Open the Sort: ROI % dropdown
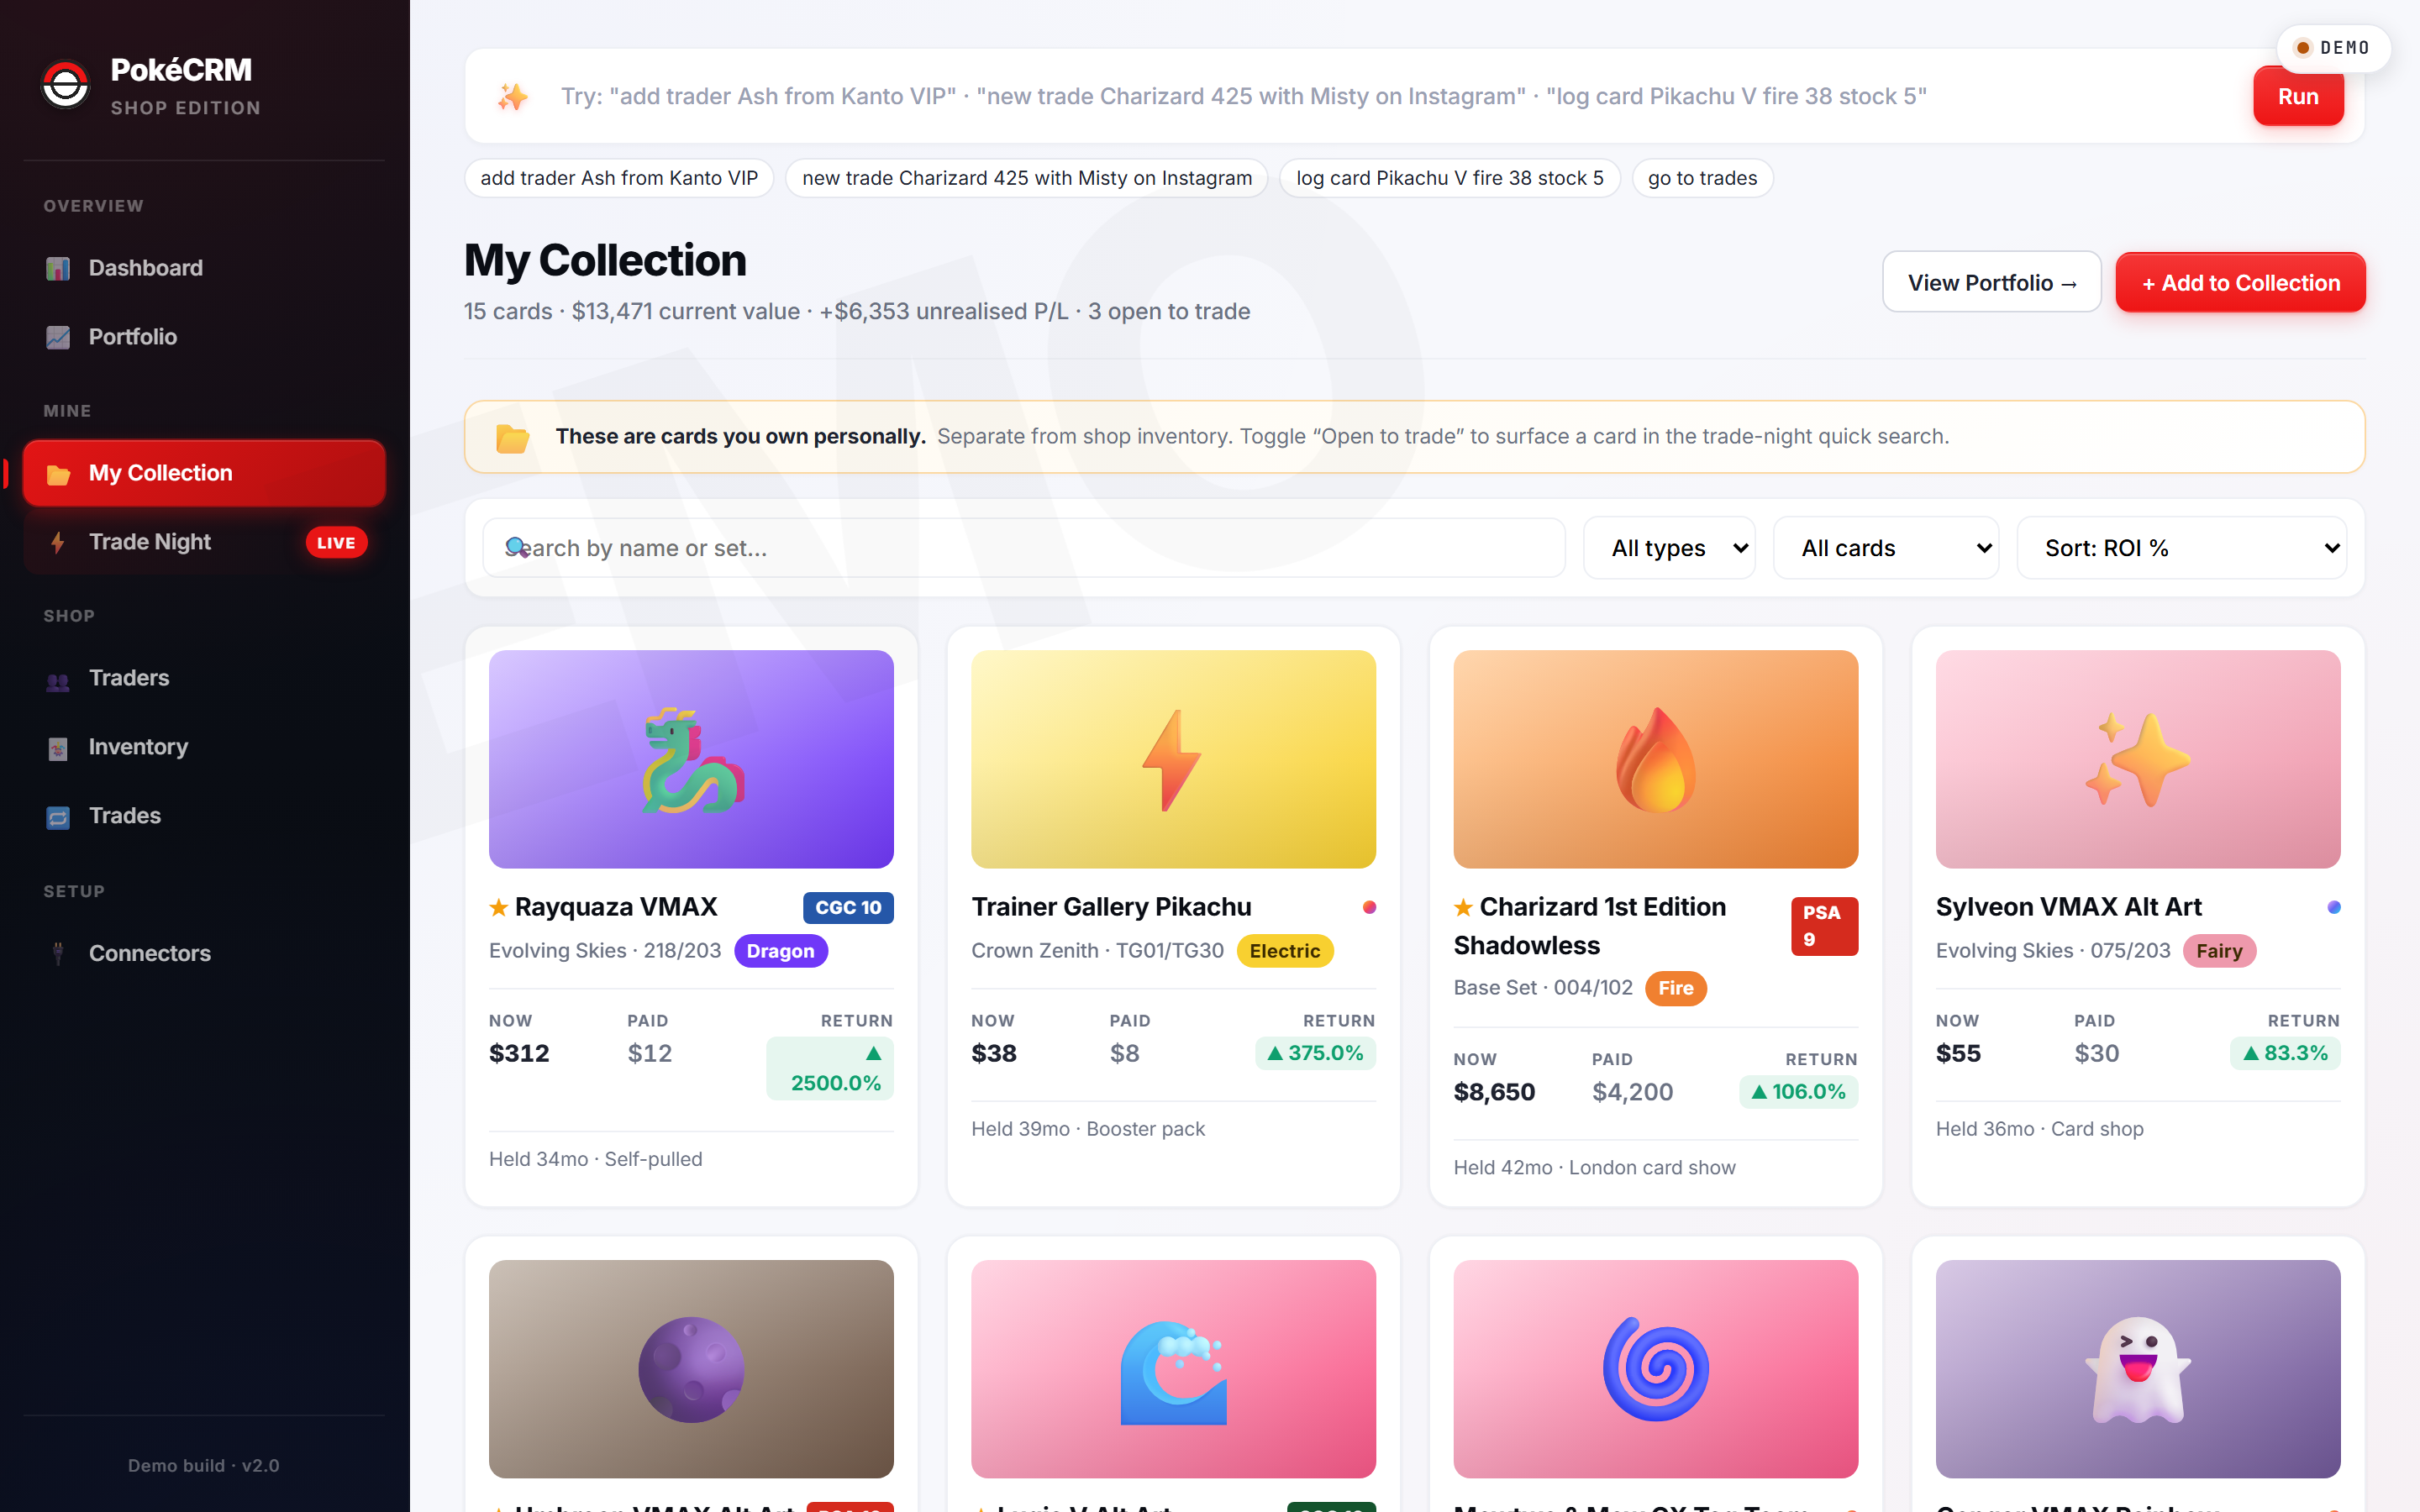 tap(2182, 548)
